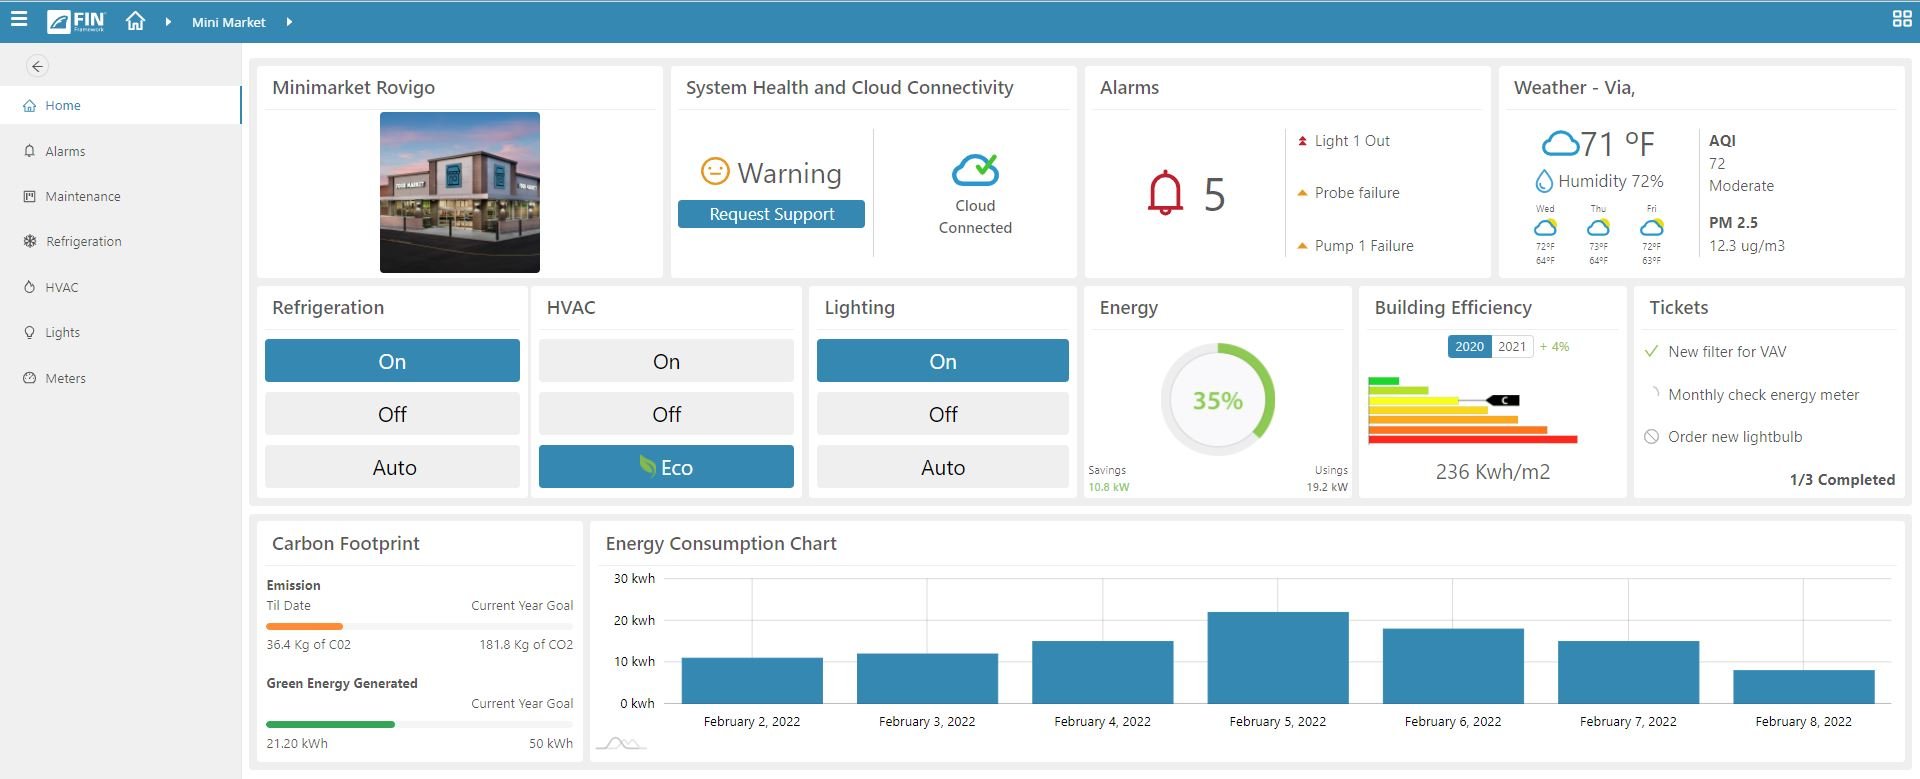Select the Fri forecast icon
The image size is (1920, 779).
(x=1651, y=227)
